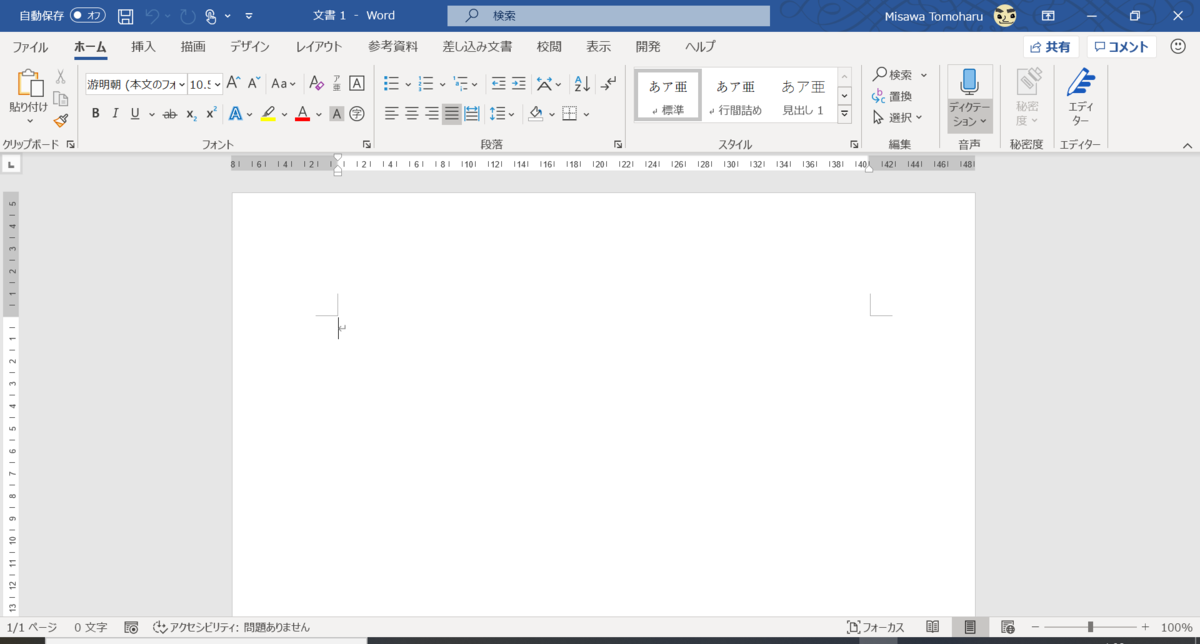The image size is (1200, 644).
Task: Click the Copy icon in clipboard group
Action: coord(60,98)
